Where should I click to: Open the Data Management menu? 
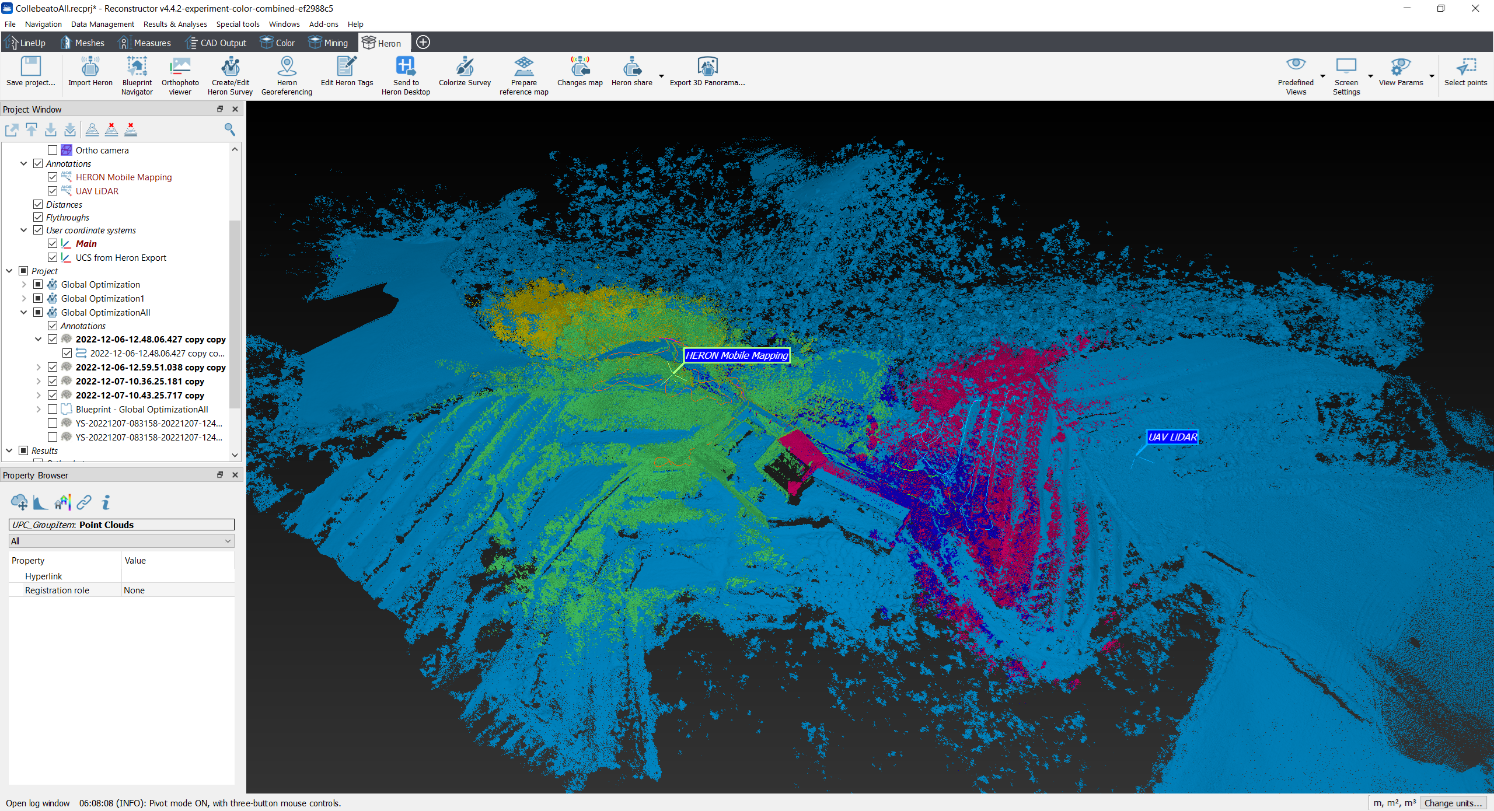point(103,24)
